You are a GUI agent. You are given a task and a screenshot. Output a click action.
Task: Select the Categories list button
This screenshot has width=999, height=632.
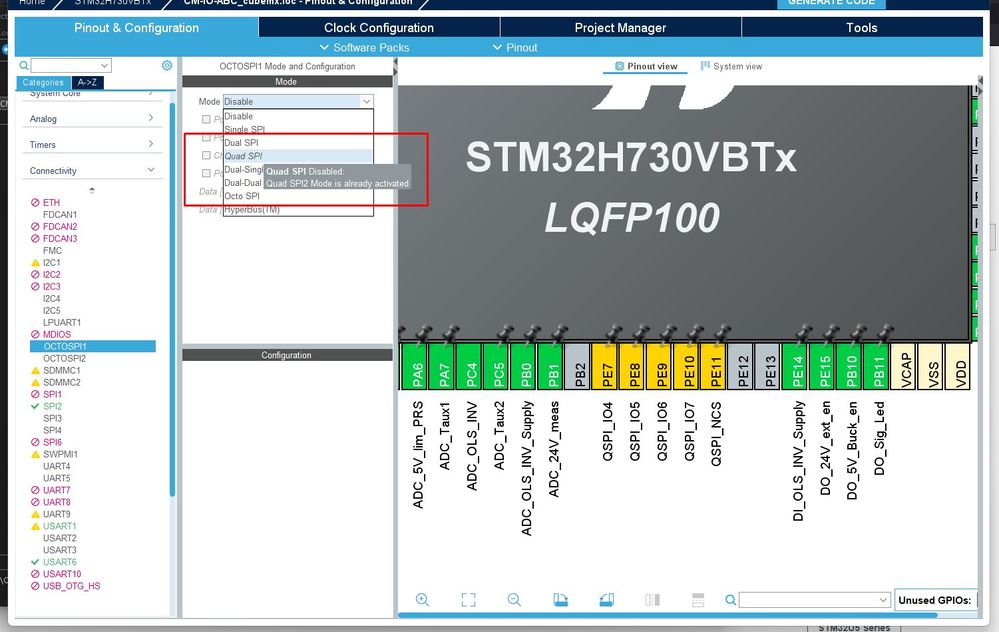pyautogui.click(x=43, y=82)
